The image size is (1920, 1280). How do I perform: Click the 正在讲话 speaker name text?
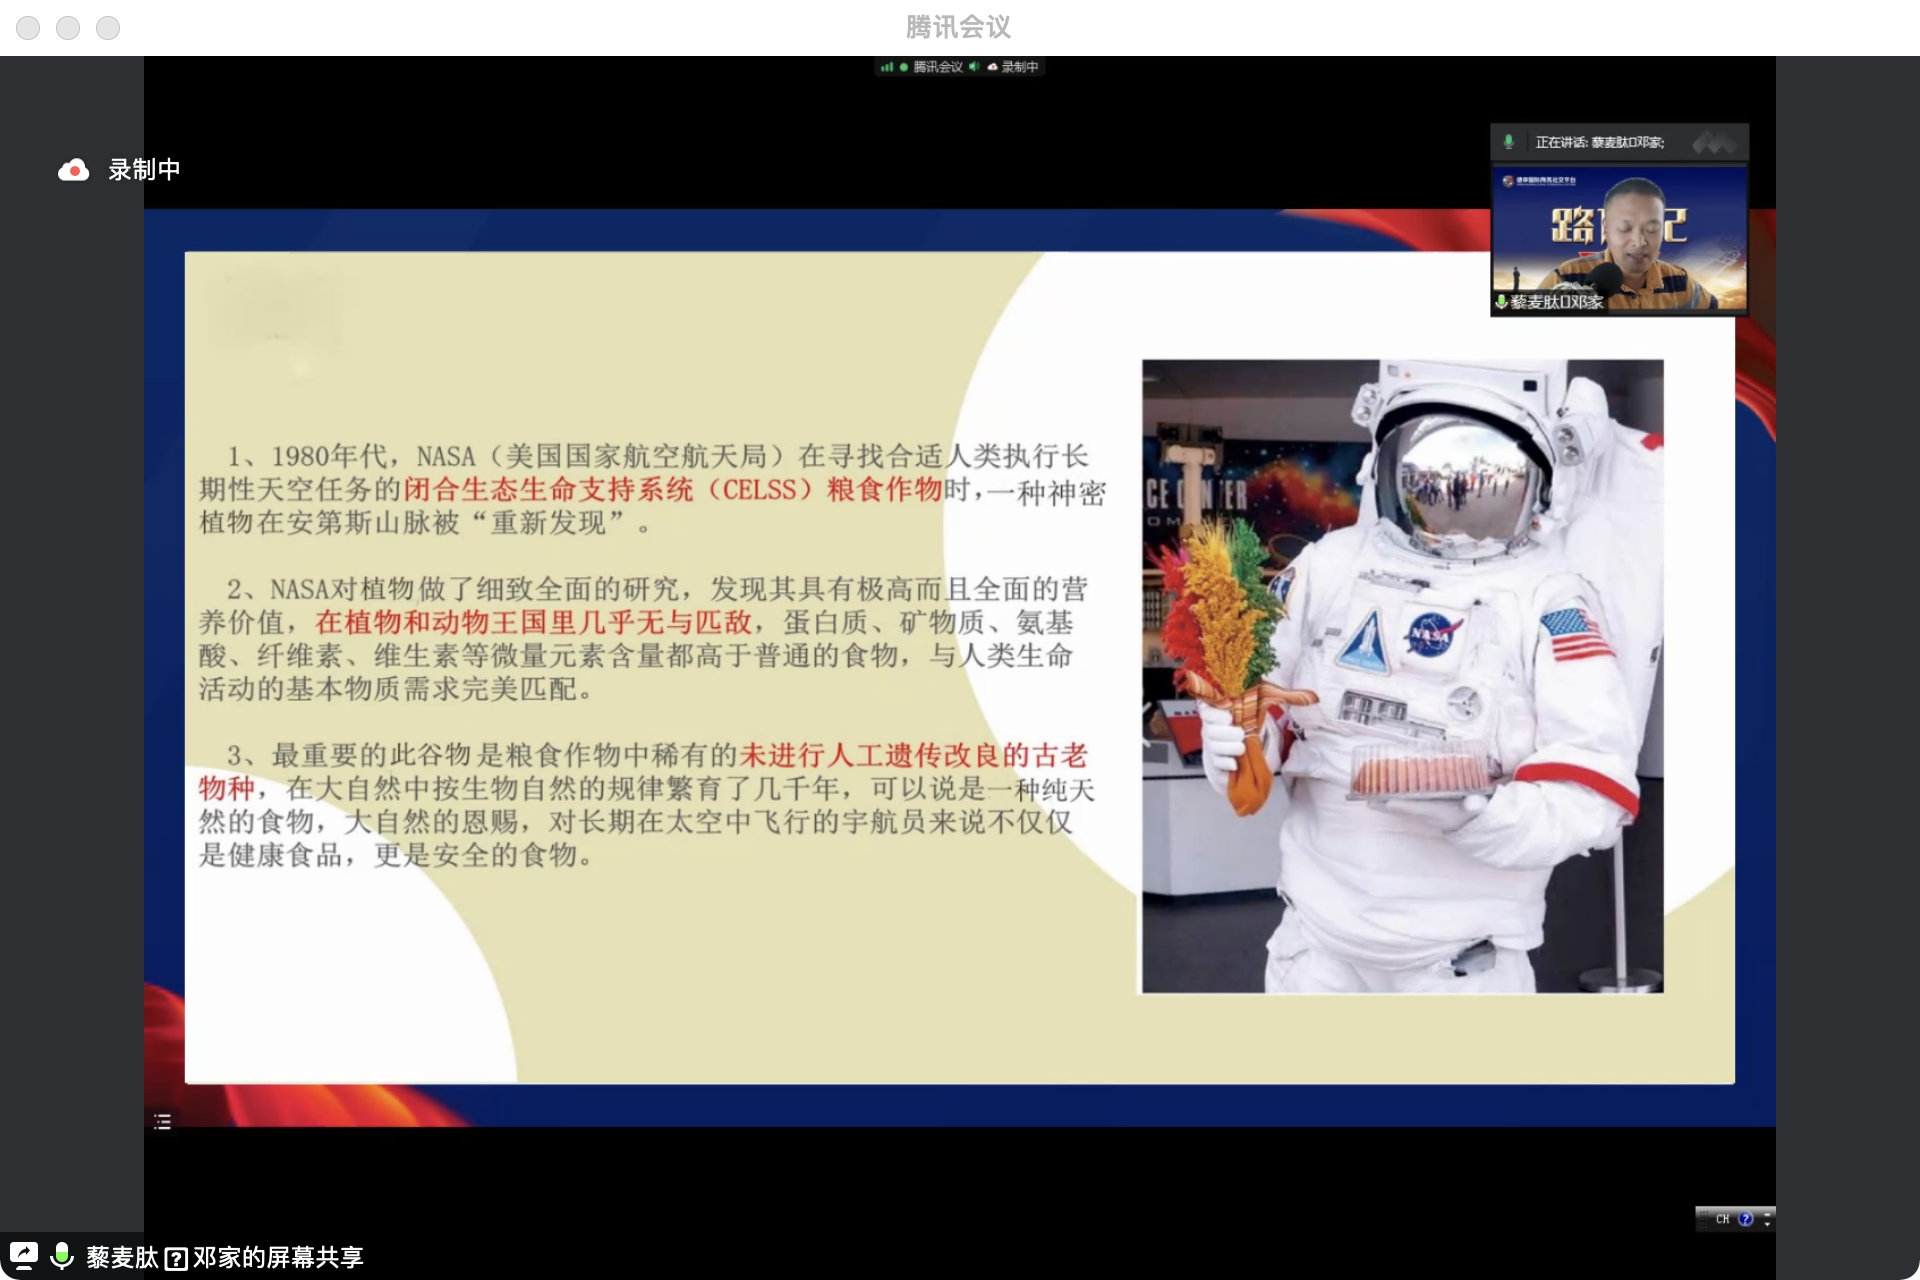1599,142
